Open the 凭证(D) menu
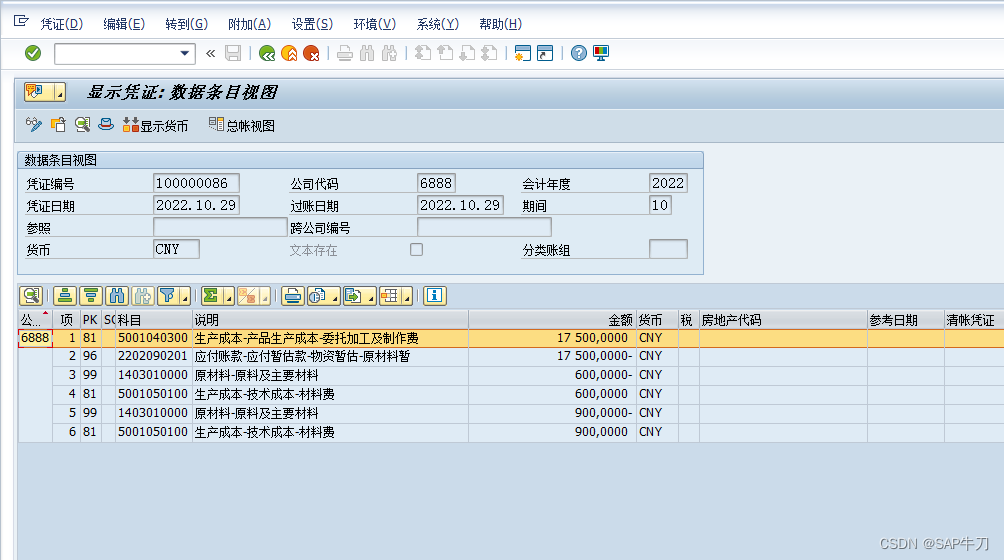Screen dimensions: 1004x560 [61, 24]
